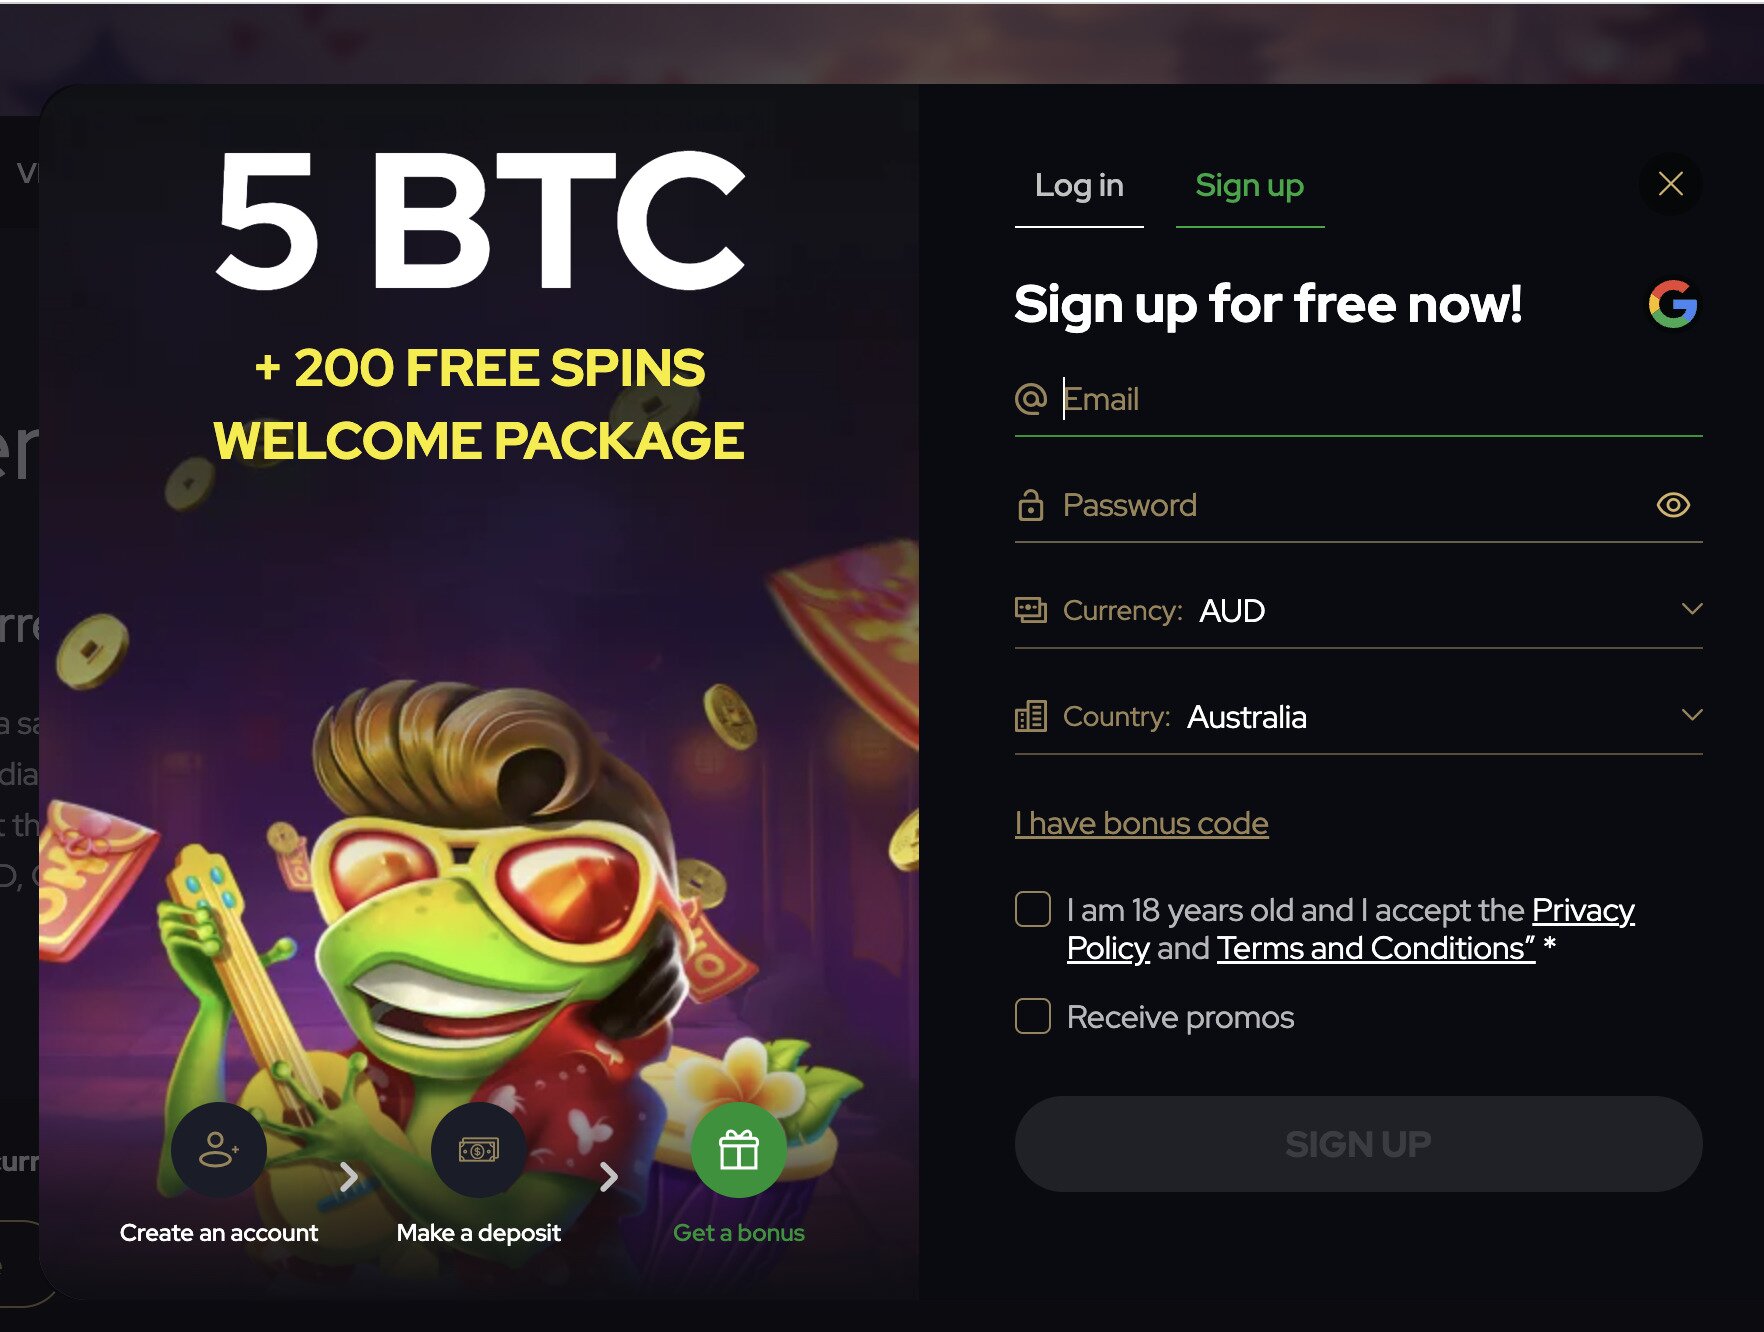The image size is (1764, 1332).
Task: Click the @ icon beside Email
Action: tap(1030, 399)
